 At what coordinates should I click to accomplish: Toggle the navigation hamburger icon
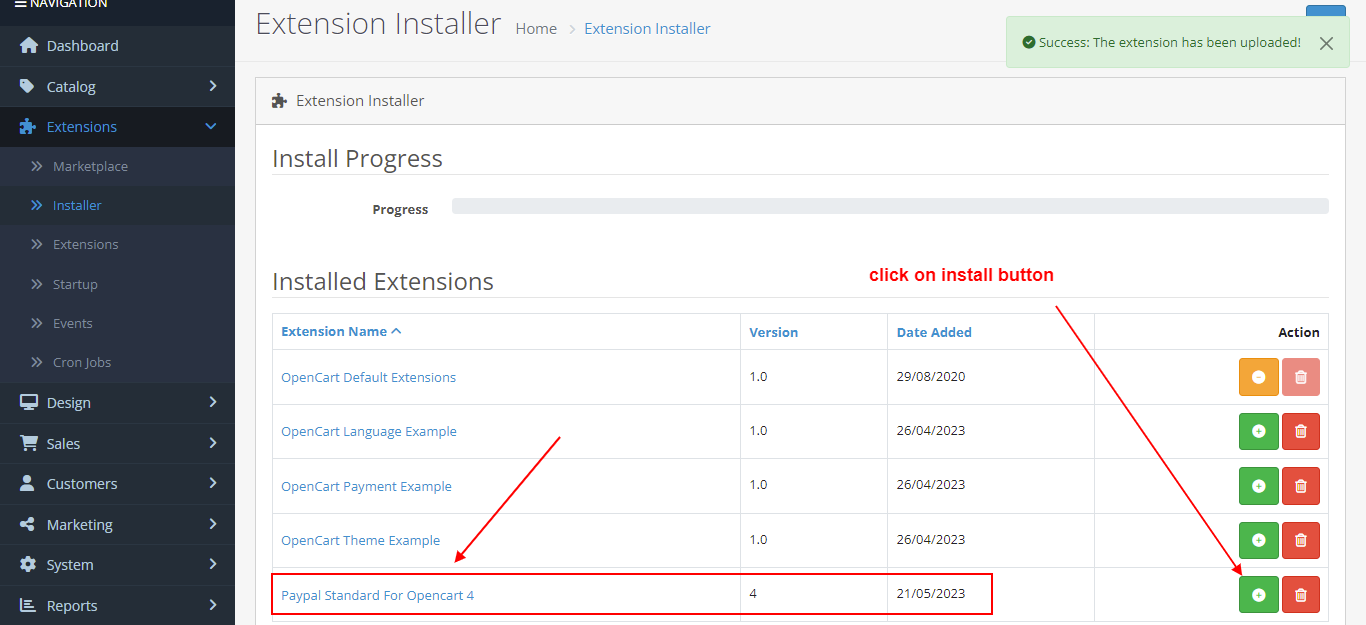click(21, 4)
